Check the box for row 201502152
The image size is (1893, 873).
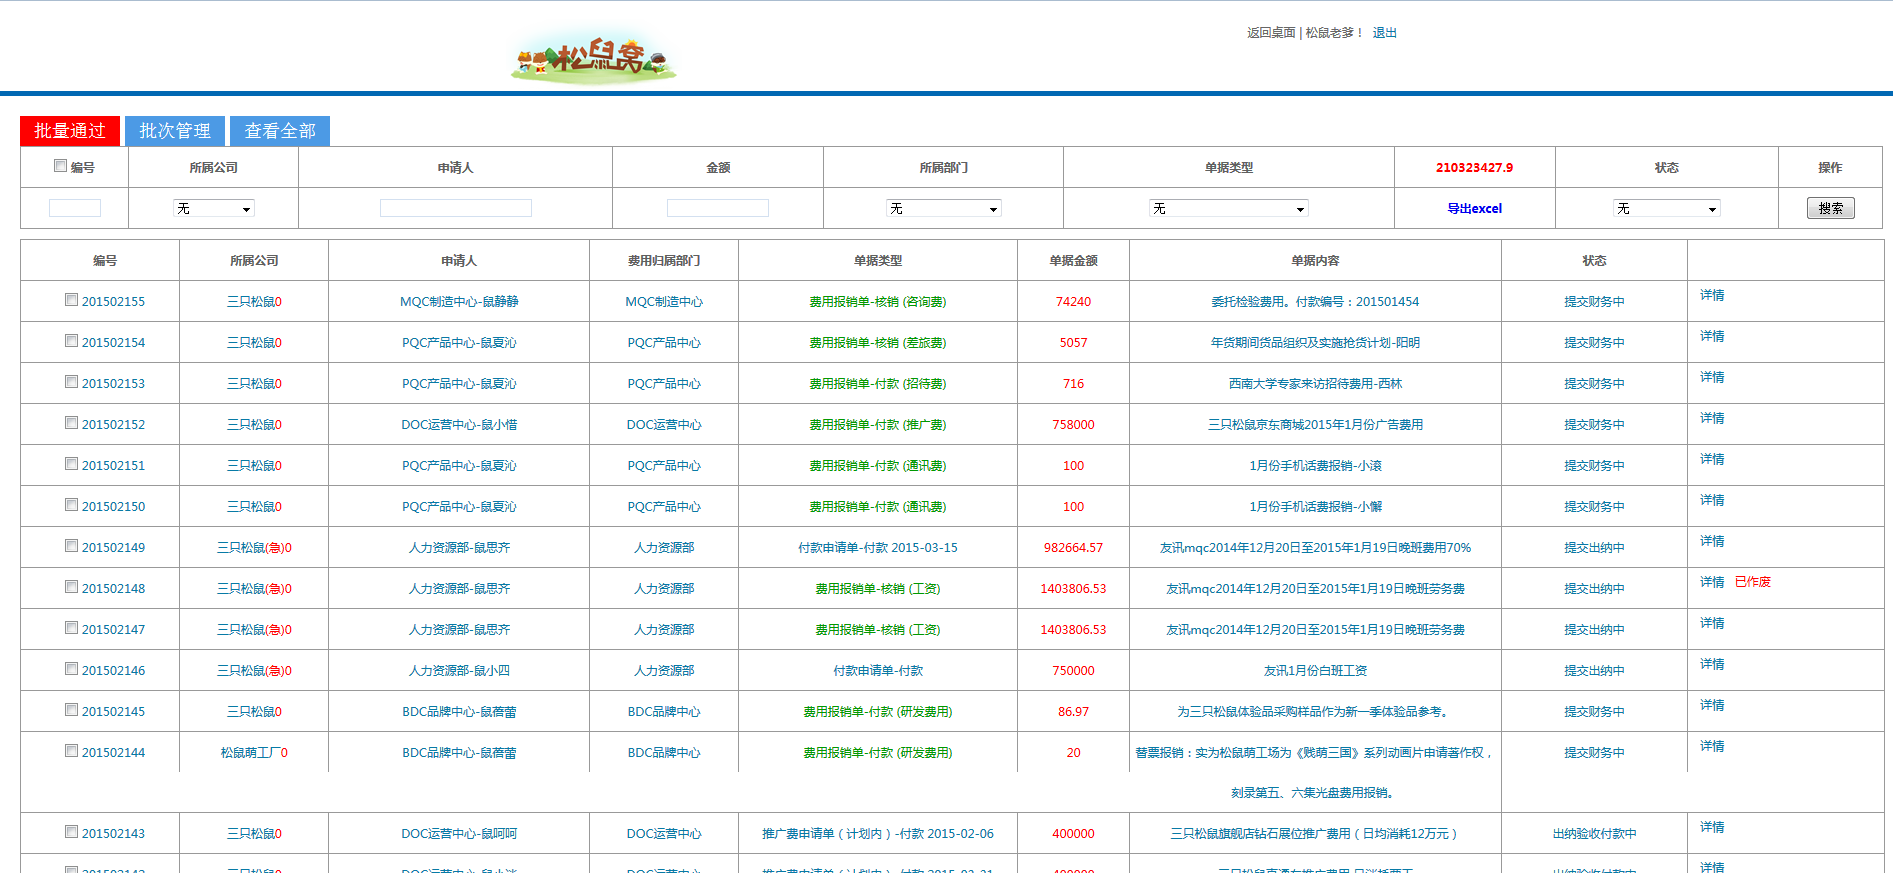pyautogui.click(x=72, y=423)
